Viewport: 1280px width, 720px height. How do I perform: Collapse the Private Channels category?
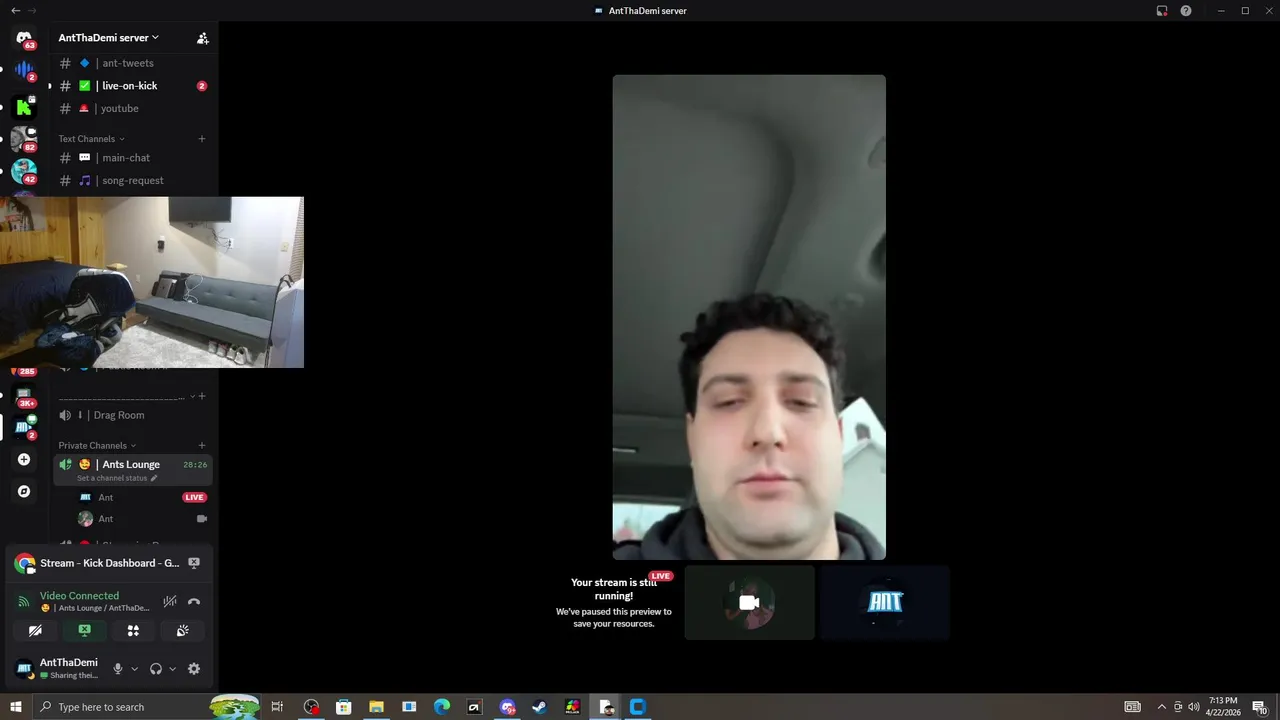(97, 445)
